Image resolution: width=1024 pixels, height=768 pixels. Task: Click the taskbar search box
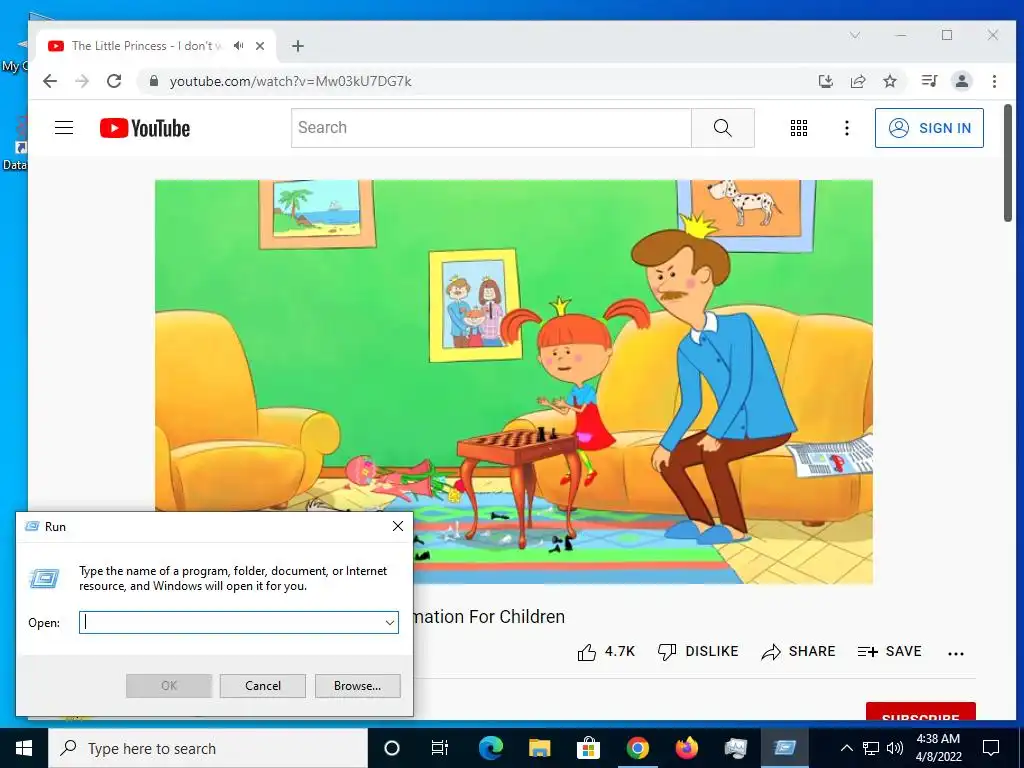click(x=208, y=748)
